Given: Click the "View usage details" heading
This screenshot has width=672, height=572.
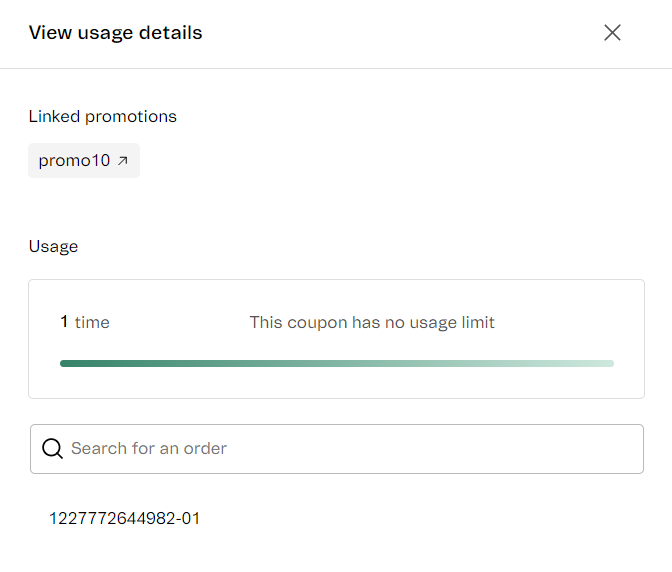Looking at the screenshot, I should tap(115, 33).
